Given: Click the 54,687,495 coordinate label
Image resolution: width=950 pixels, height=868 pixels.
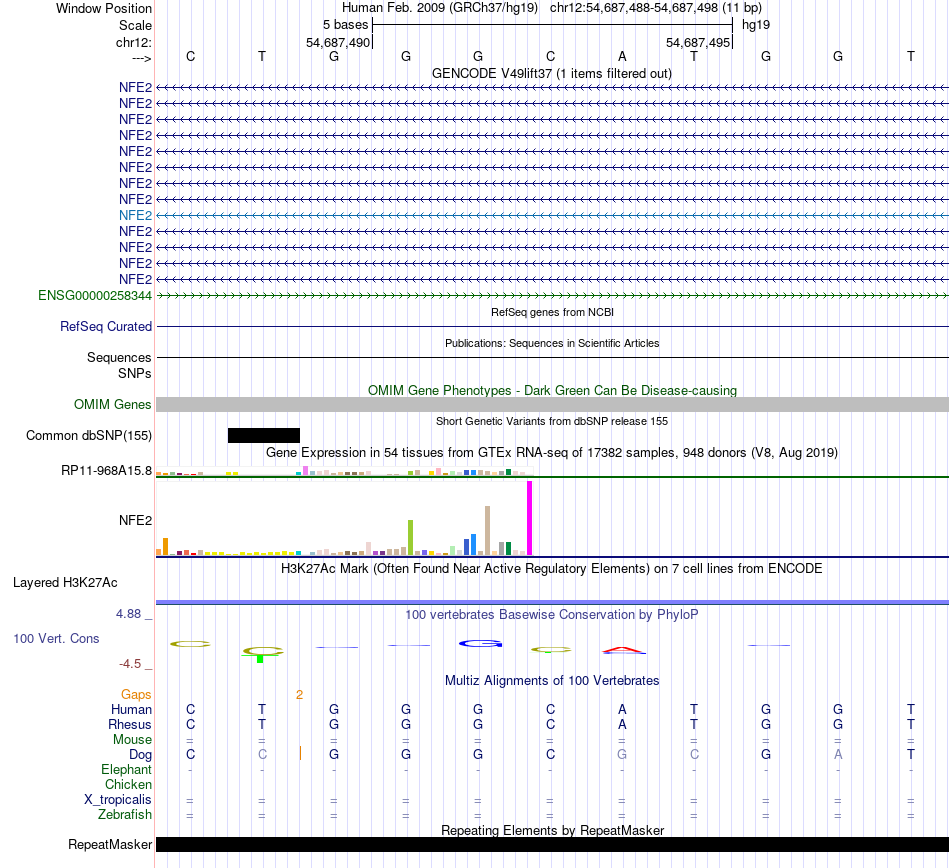Looking at the screenshot, I should (698, 42).
